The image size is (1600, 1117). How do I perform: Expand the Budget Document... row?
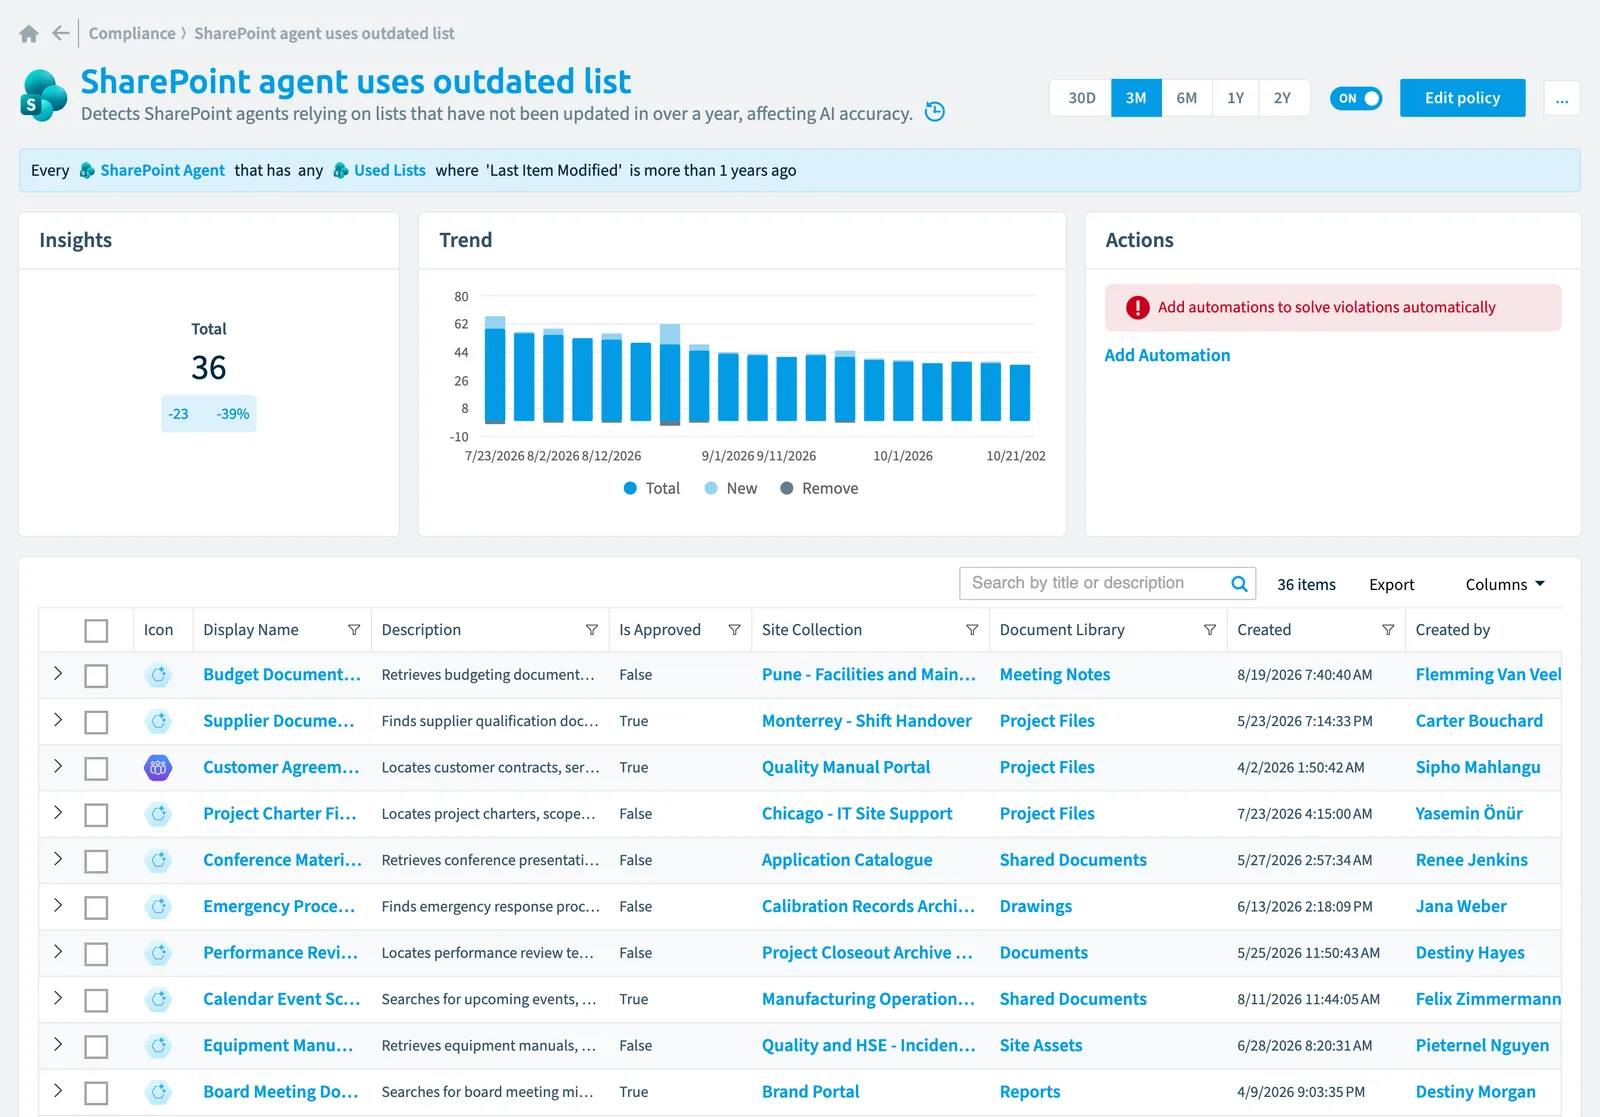click(x=58, y=673)
